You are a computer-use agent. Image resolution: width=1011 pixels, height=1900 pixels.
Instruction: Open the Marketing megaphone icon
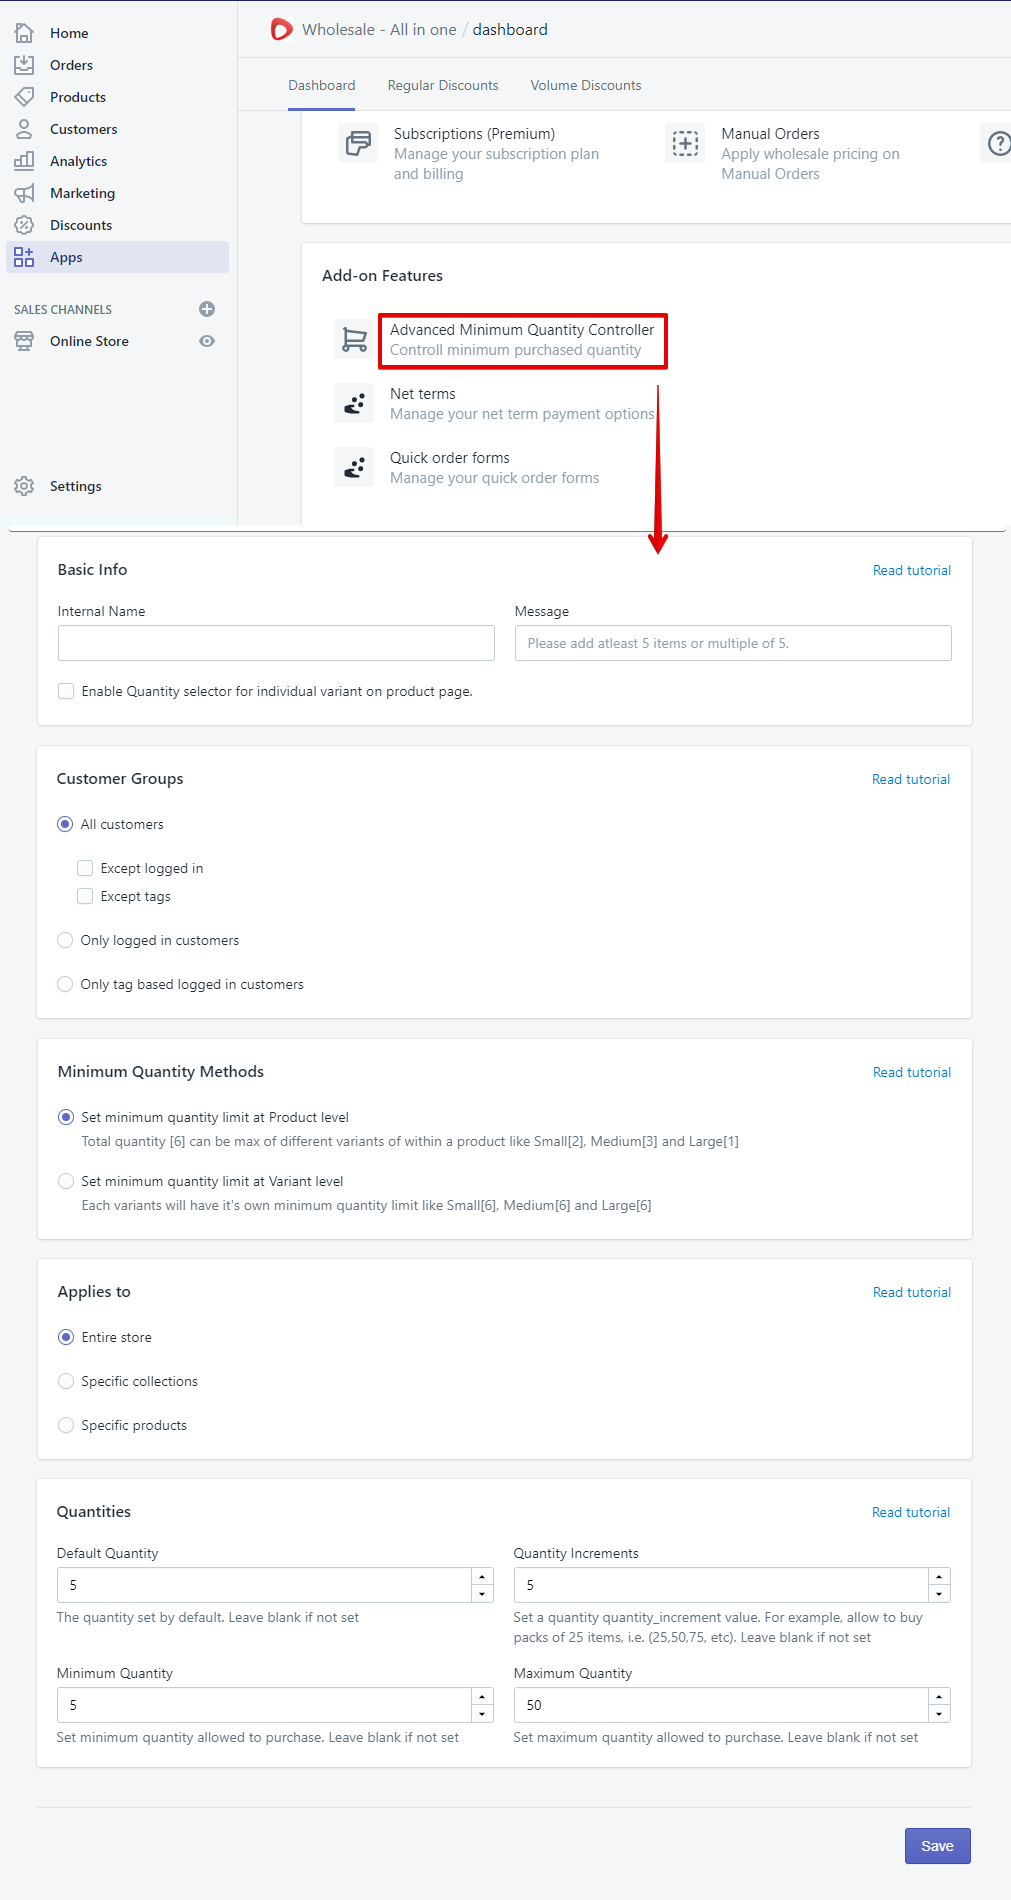pos(24,193)
